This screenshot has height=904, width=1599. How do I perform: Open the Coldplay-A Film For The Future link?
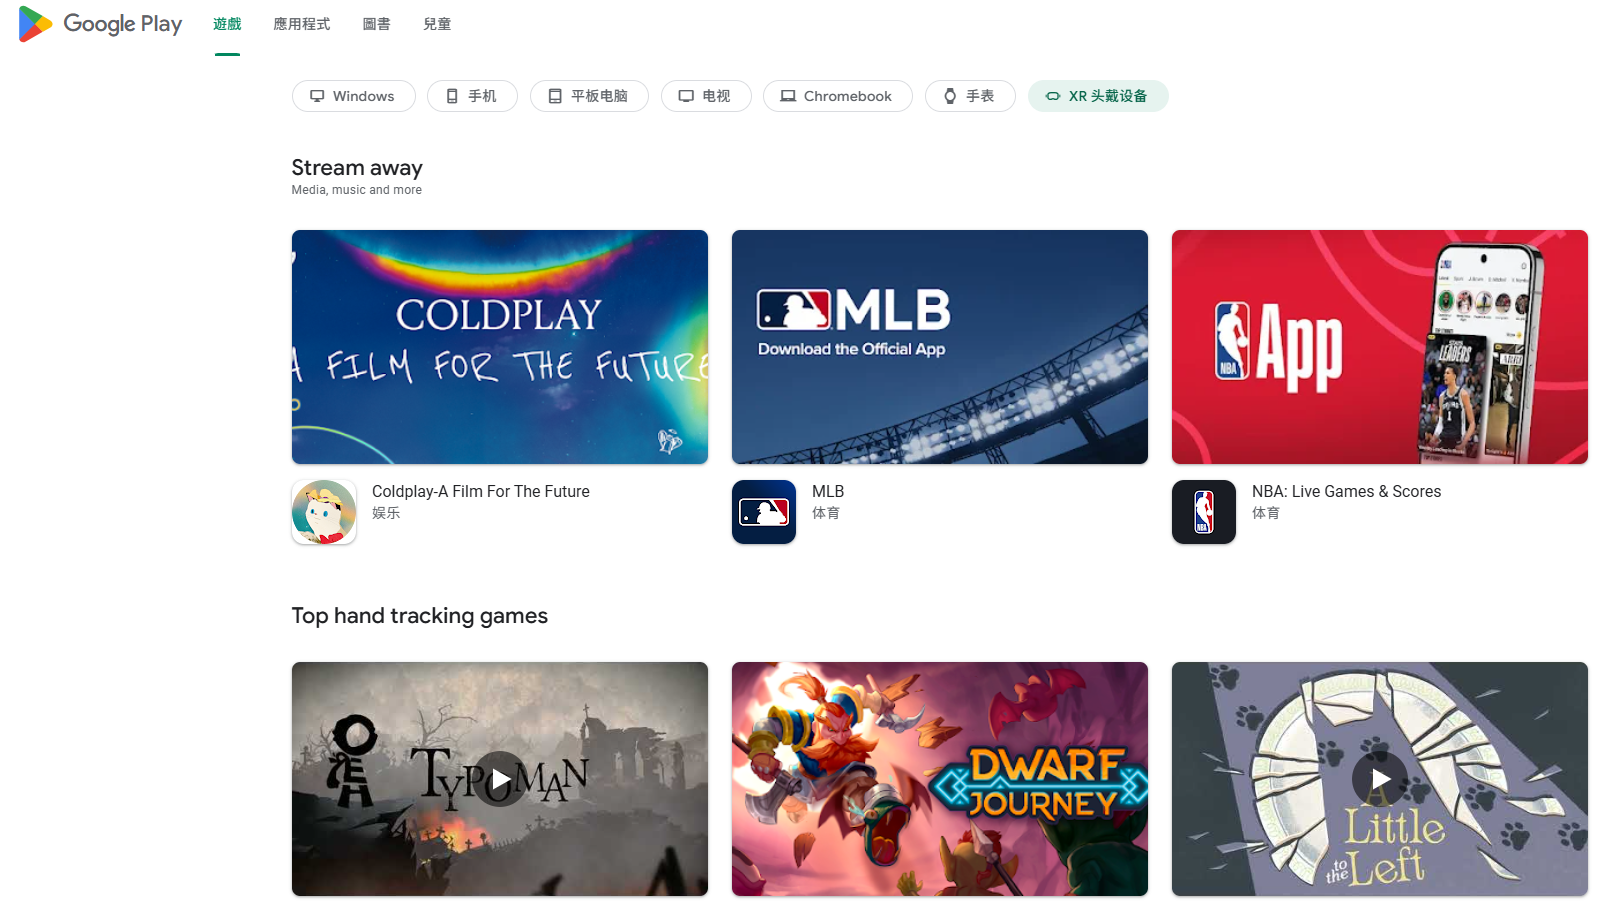481,491
